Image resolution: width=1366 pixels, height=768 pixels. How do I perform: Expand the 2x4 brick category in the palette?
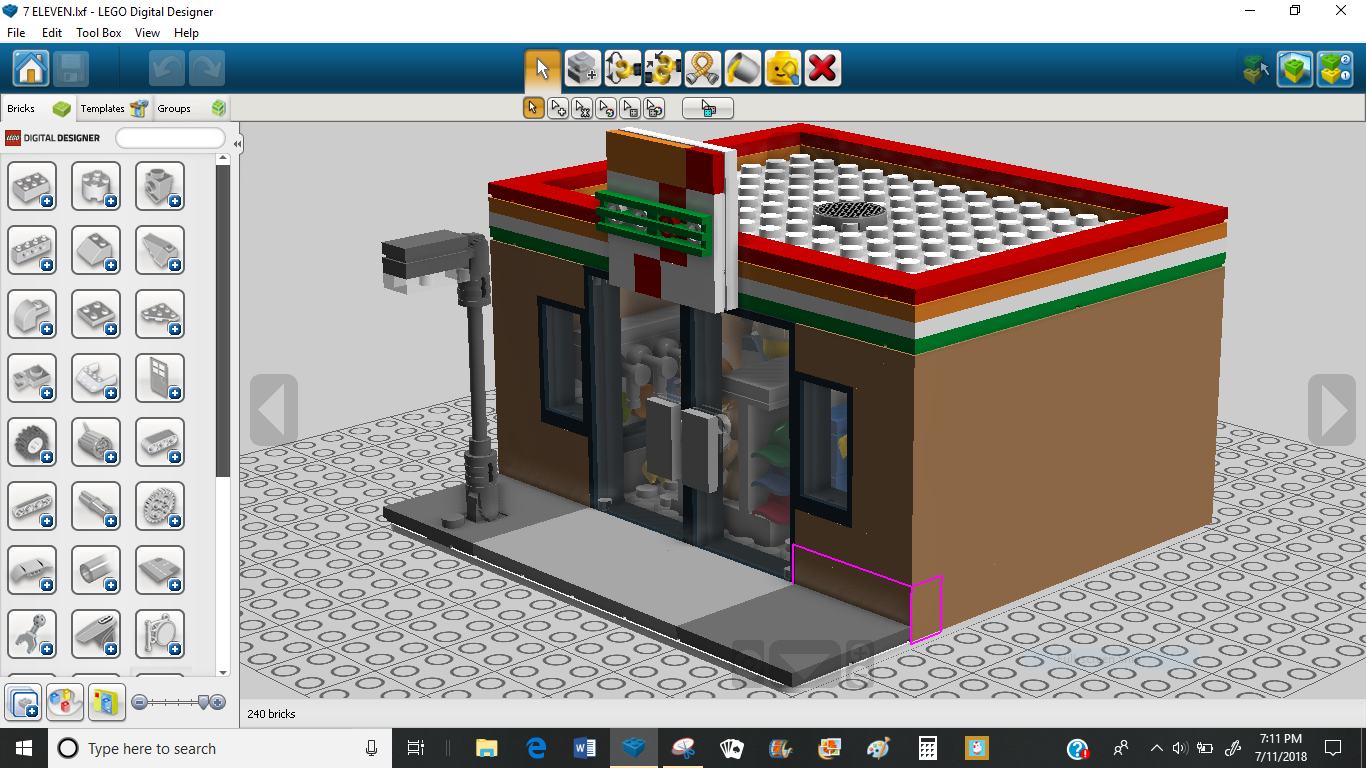coord(32,186)
